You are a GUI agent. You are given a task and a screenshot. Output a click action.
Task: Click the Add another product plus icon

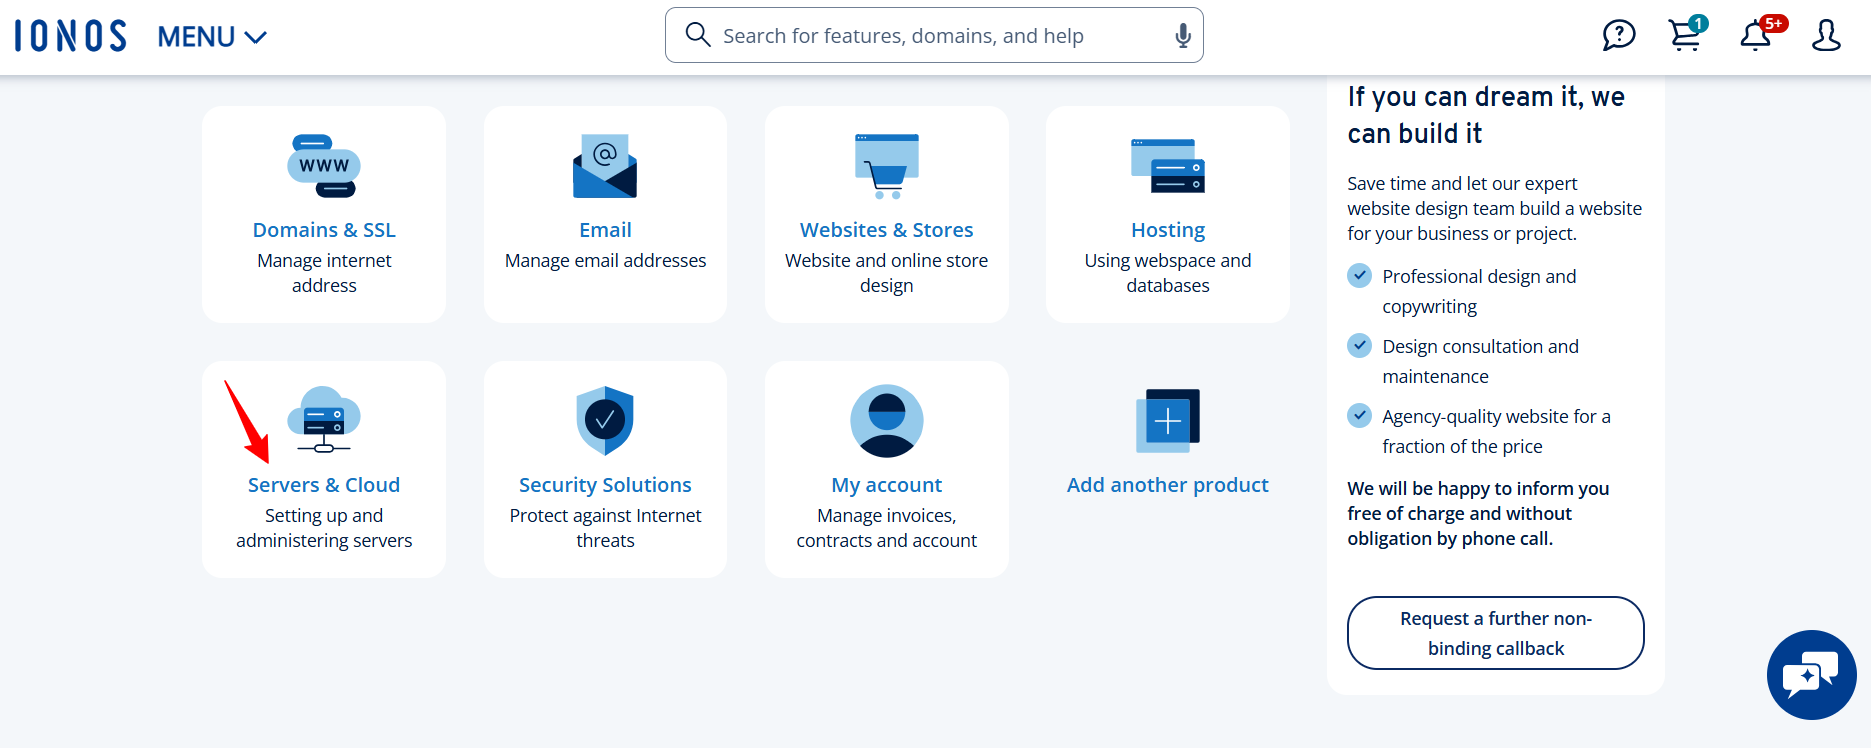pos(1168,421)
